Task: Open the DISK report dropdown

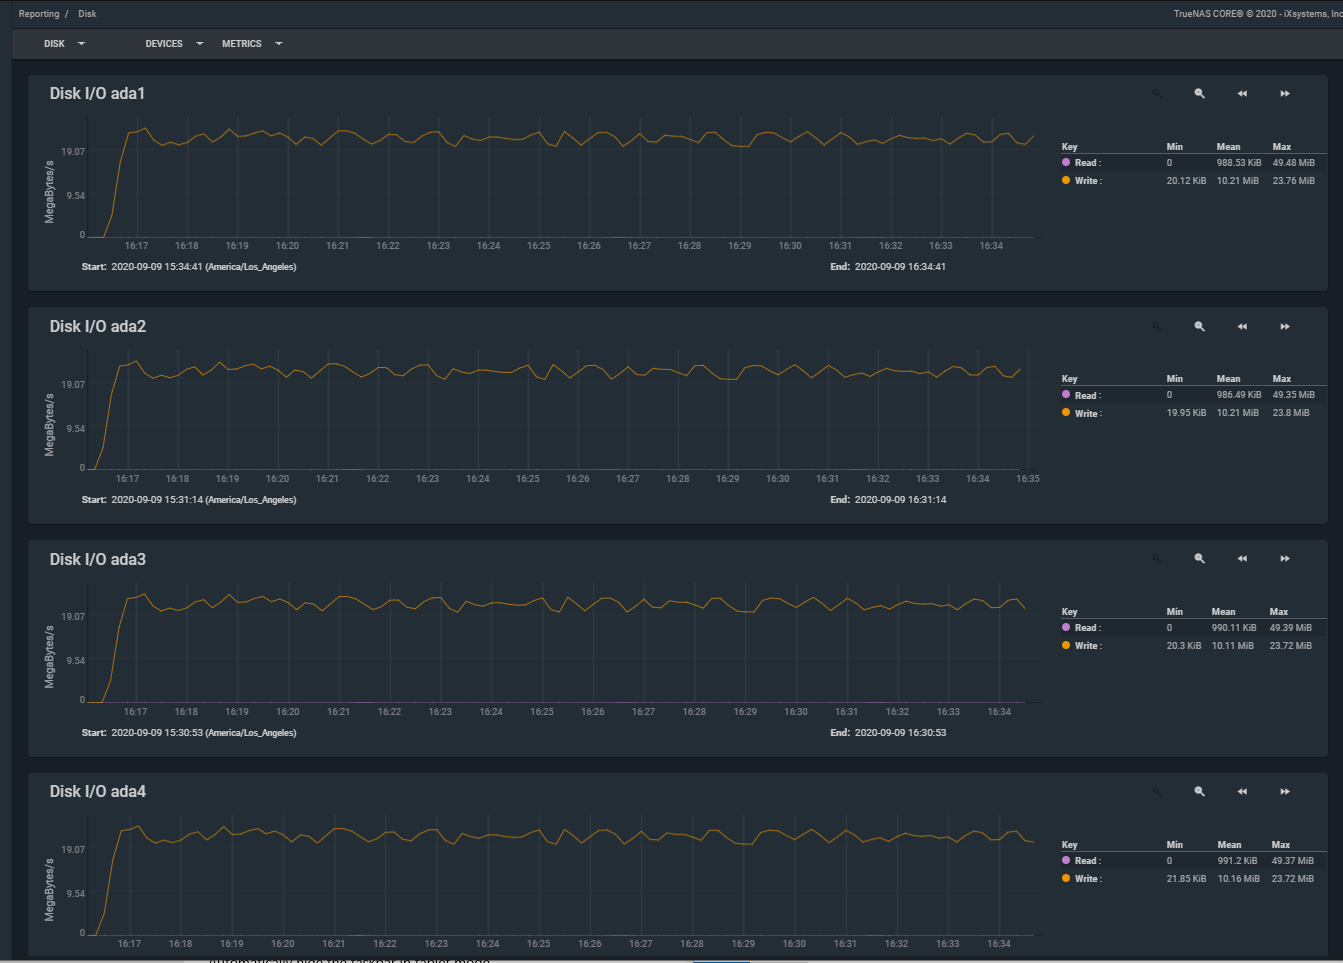Action: pyautogui.click(x=64, y=44)
